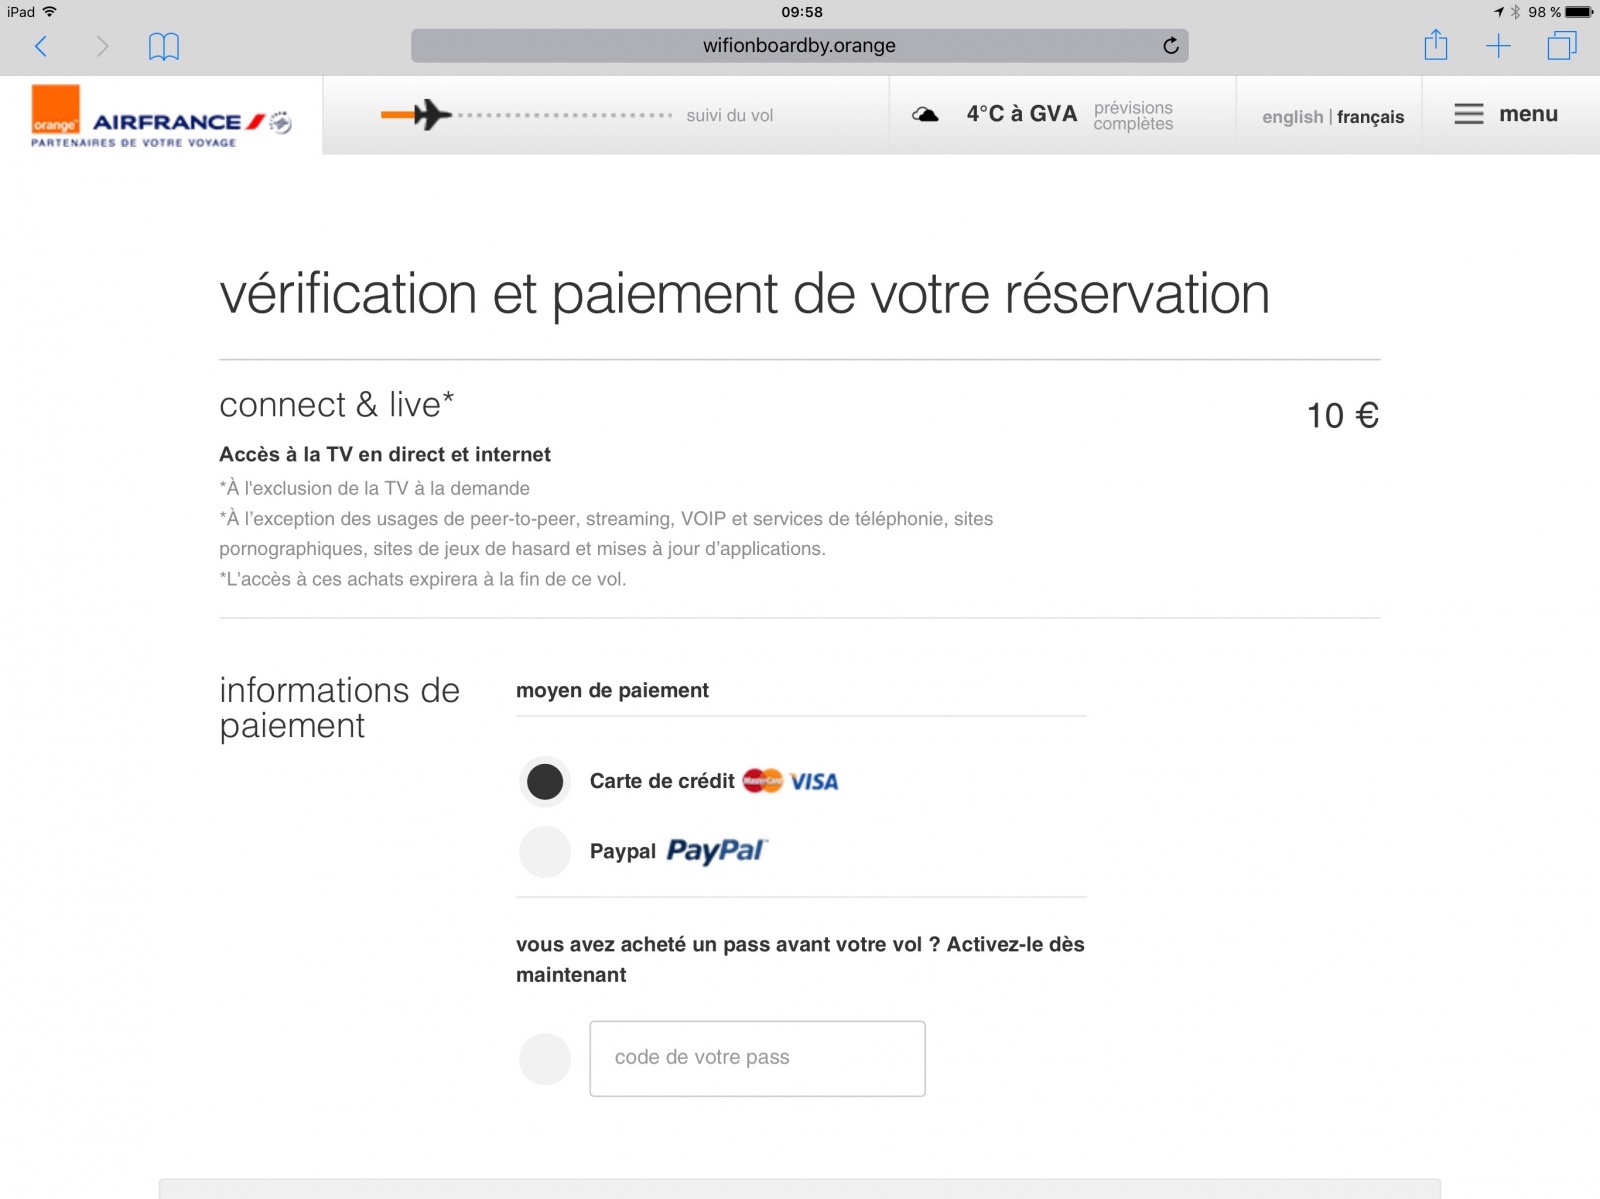Open the Safari share sheet icon
The image size is (1600, 1199).
(1436, 45)
